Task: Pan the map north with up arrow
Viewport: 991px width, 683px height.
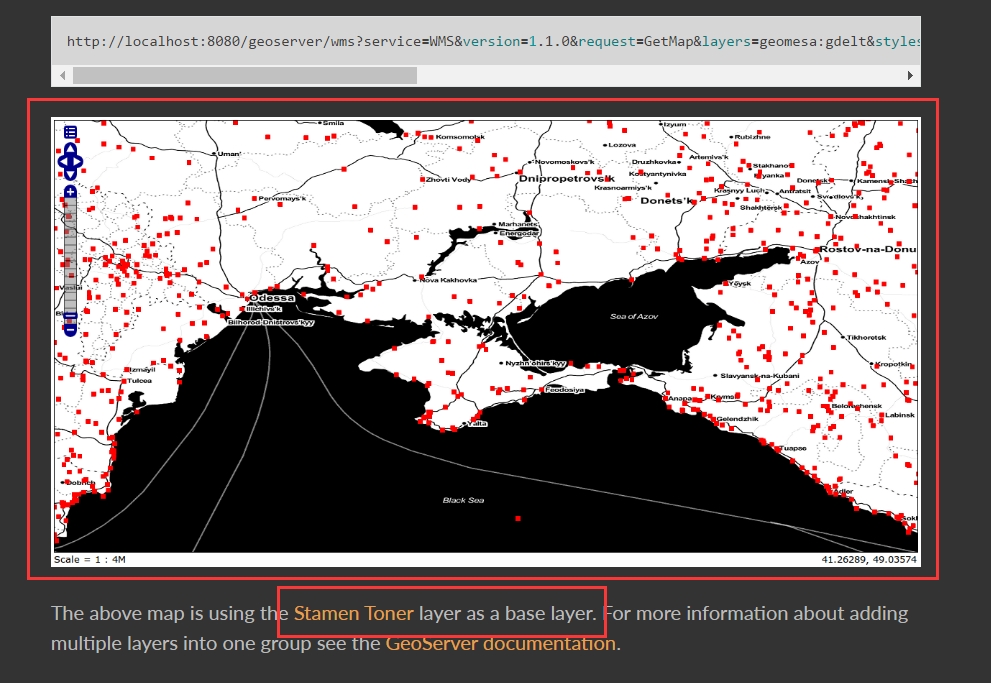Action: click(x=70, y=149)
